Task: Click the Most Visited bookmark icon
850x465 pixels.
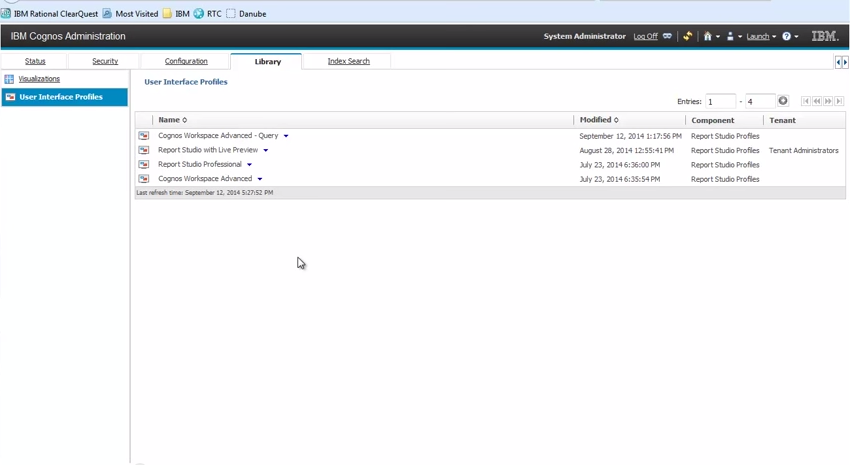Action: tap(107, 14)
